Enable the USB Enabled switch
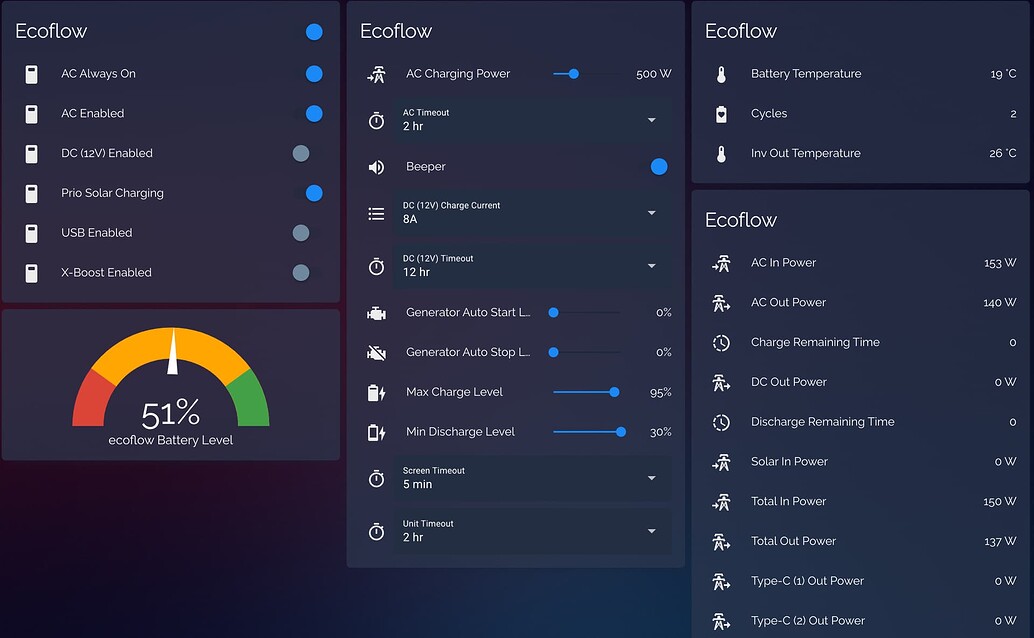The width and height of the screenshot is (1034, 638). (x=307, y=233)
